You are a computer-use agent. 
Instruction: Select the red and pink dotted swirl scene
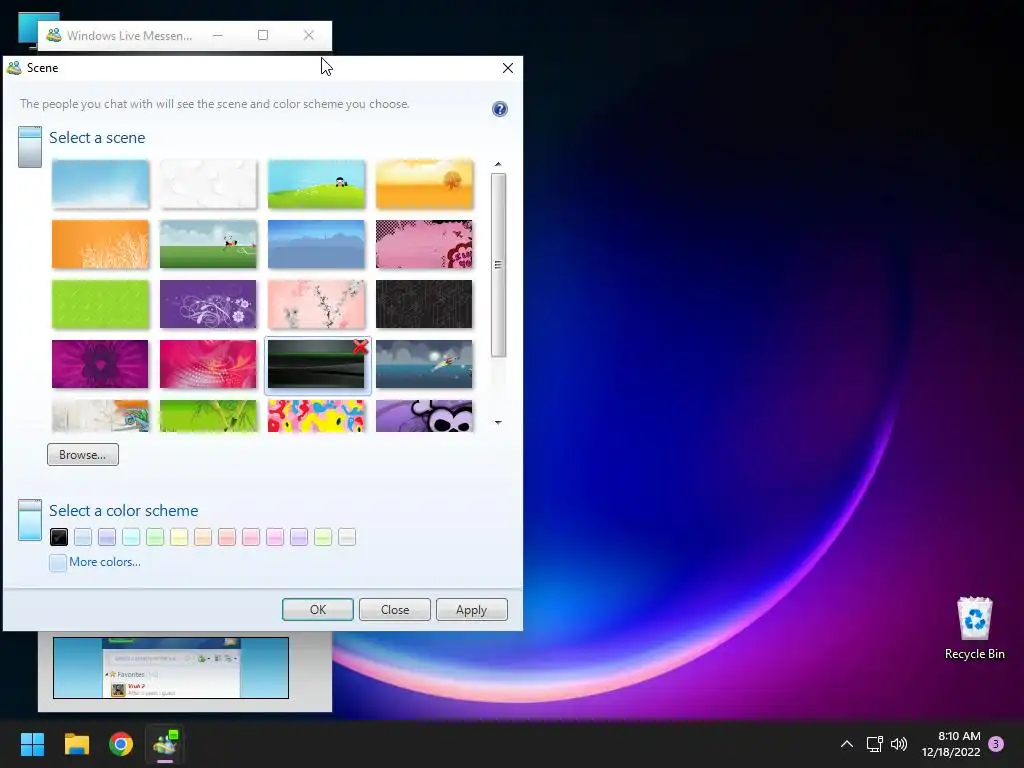208,364
